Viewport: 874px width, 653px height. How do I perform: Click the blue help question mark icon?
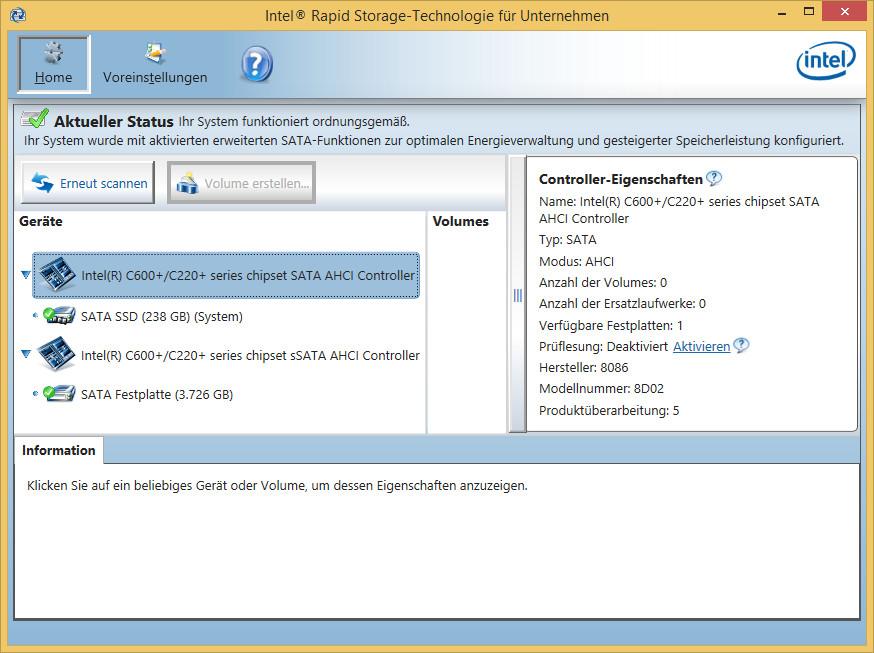coord(256,65)
